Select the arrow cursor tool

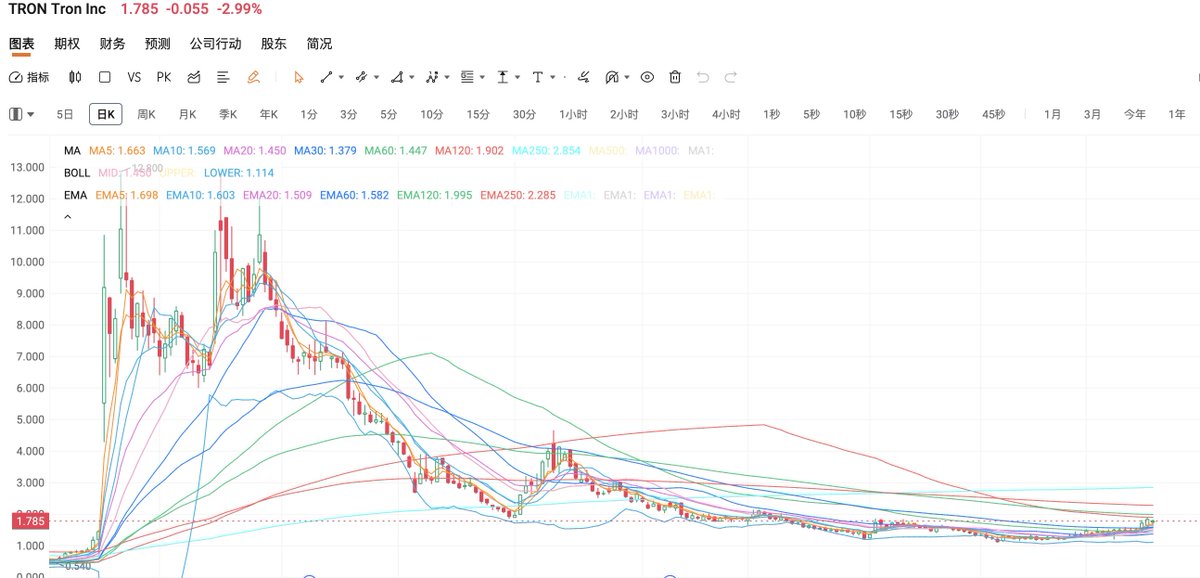(297, 77)
